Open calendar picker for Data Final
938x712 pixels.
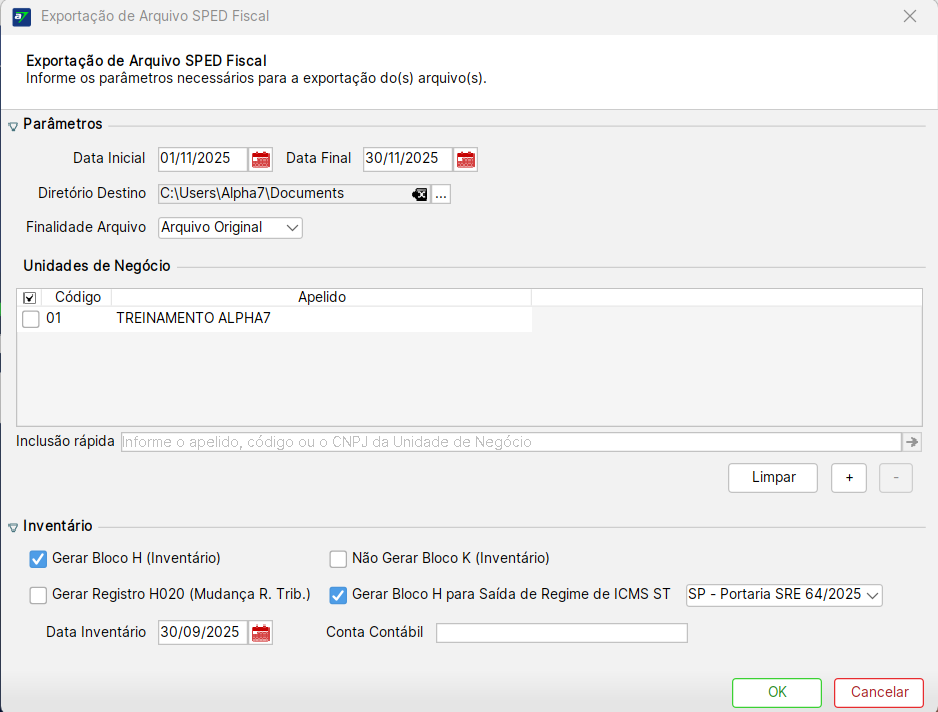coord(466,159)
